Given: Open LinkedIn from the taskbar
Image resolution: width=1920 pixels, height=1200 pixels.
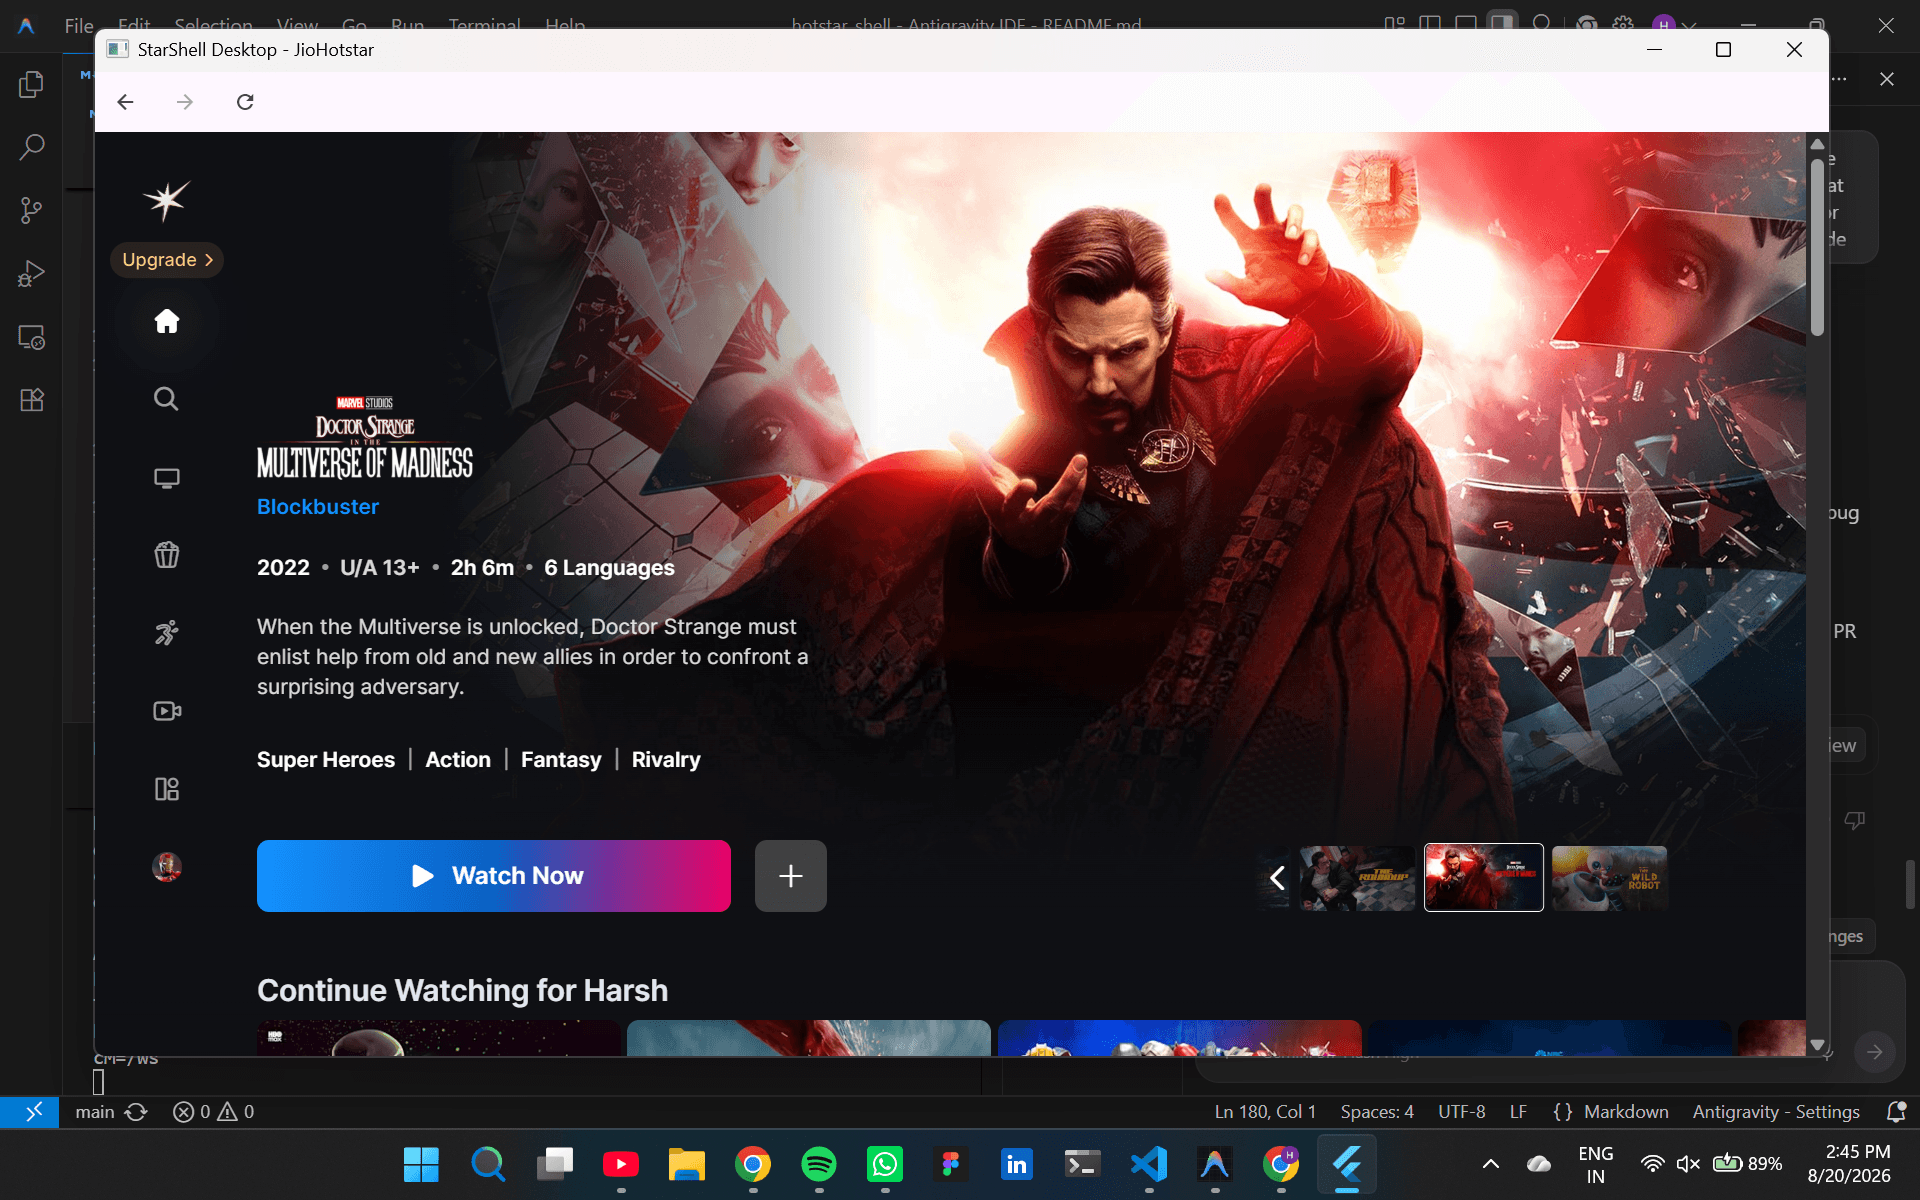Looking at the screenshot, I should coord(1017,1164).
